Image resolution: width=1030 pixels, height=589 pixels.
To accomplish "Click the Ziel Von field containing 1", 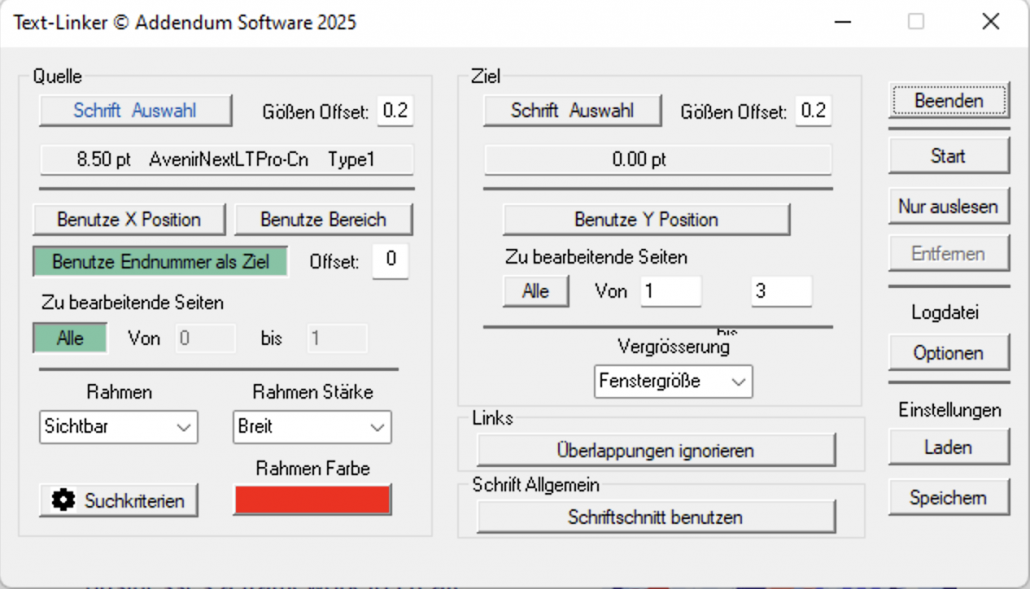I will click(x=671, y=291).
